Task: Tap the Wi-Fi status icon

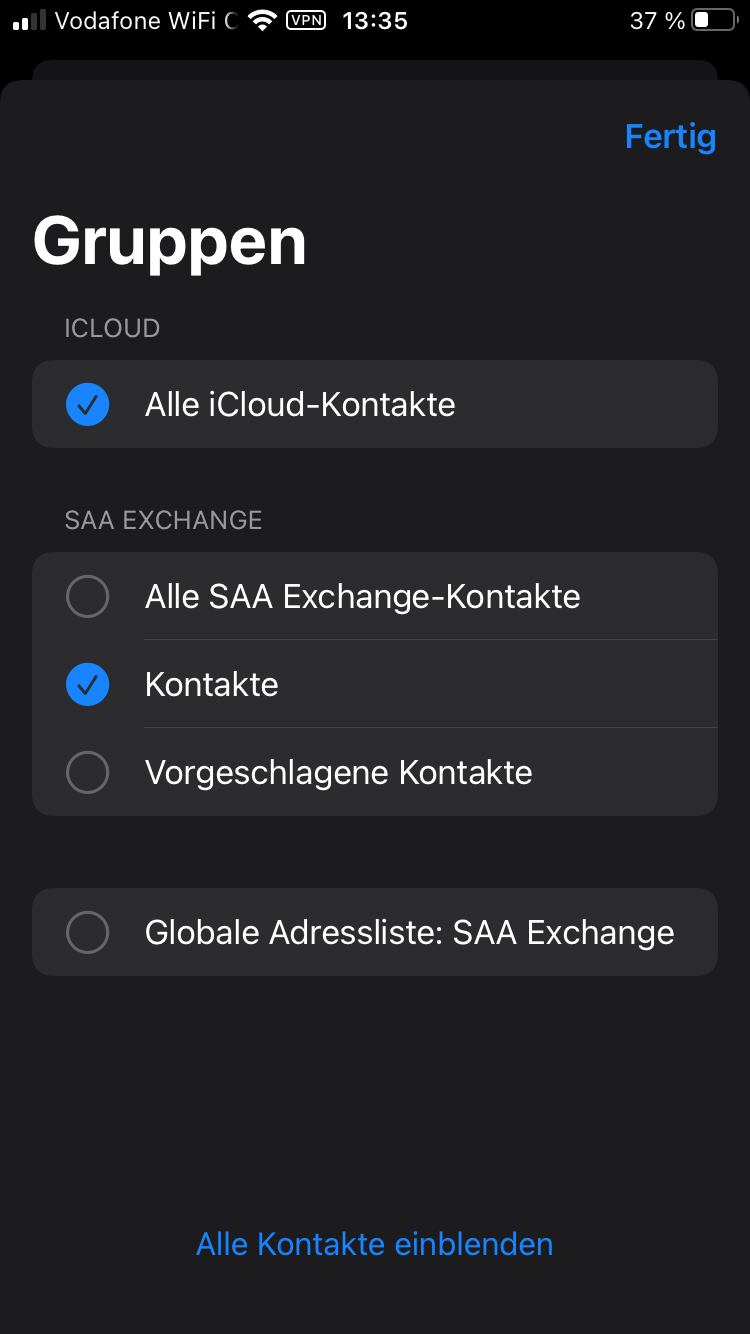Action: (262, 20)
